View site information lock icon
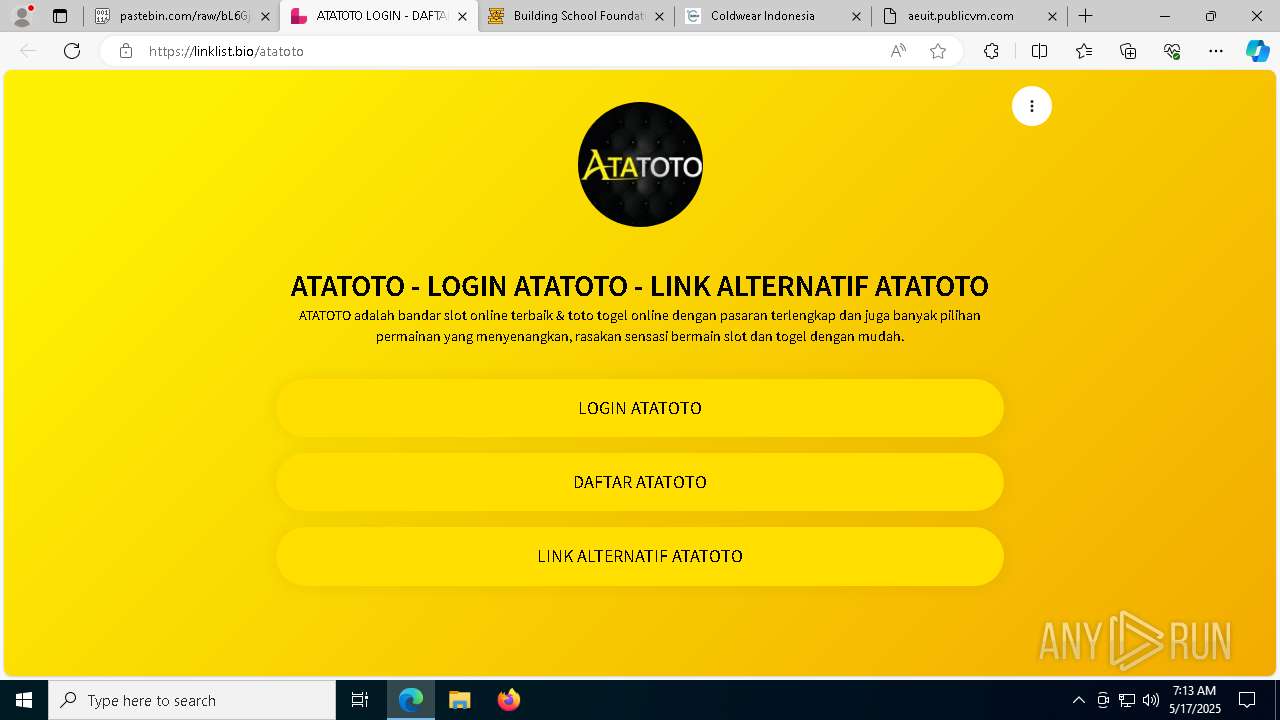1280x720 pixels. pos(126,51)
